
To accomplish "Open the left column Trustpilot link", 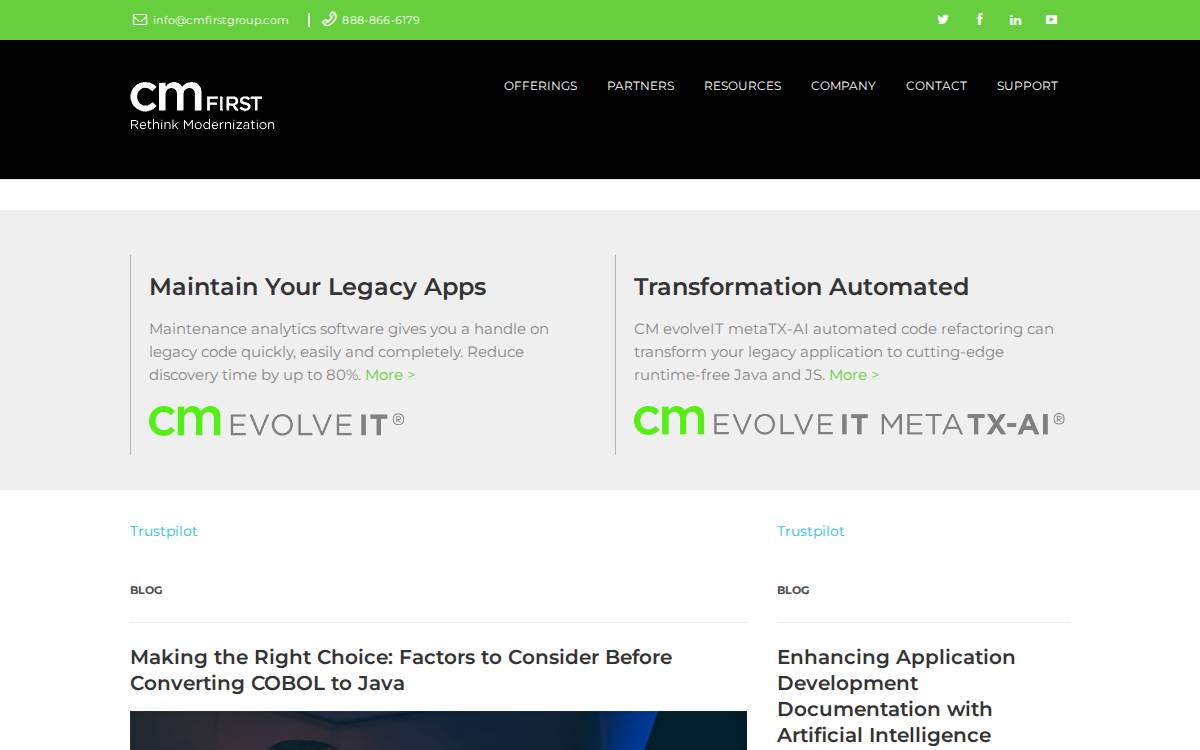I will (164, 531).
